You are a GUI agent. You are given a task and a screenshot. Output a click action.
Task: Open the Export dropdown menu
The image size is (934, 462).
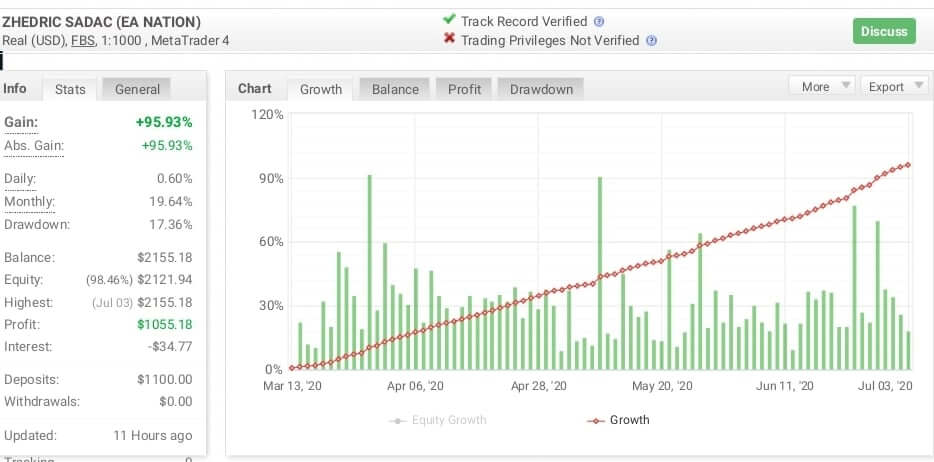pyautogui.click(x=893, y=87)
